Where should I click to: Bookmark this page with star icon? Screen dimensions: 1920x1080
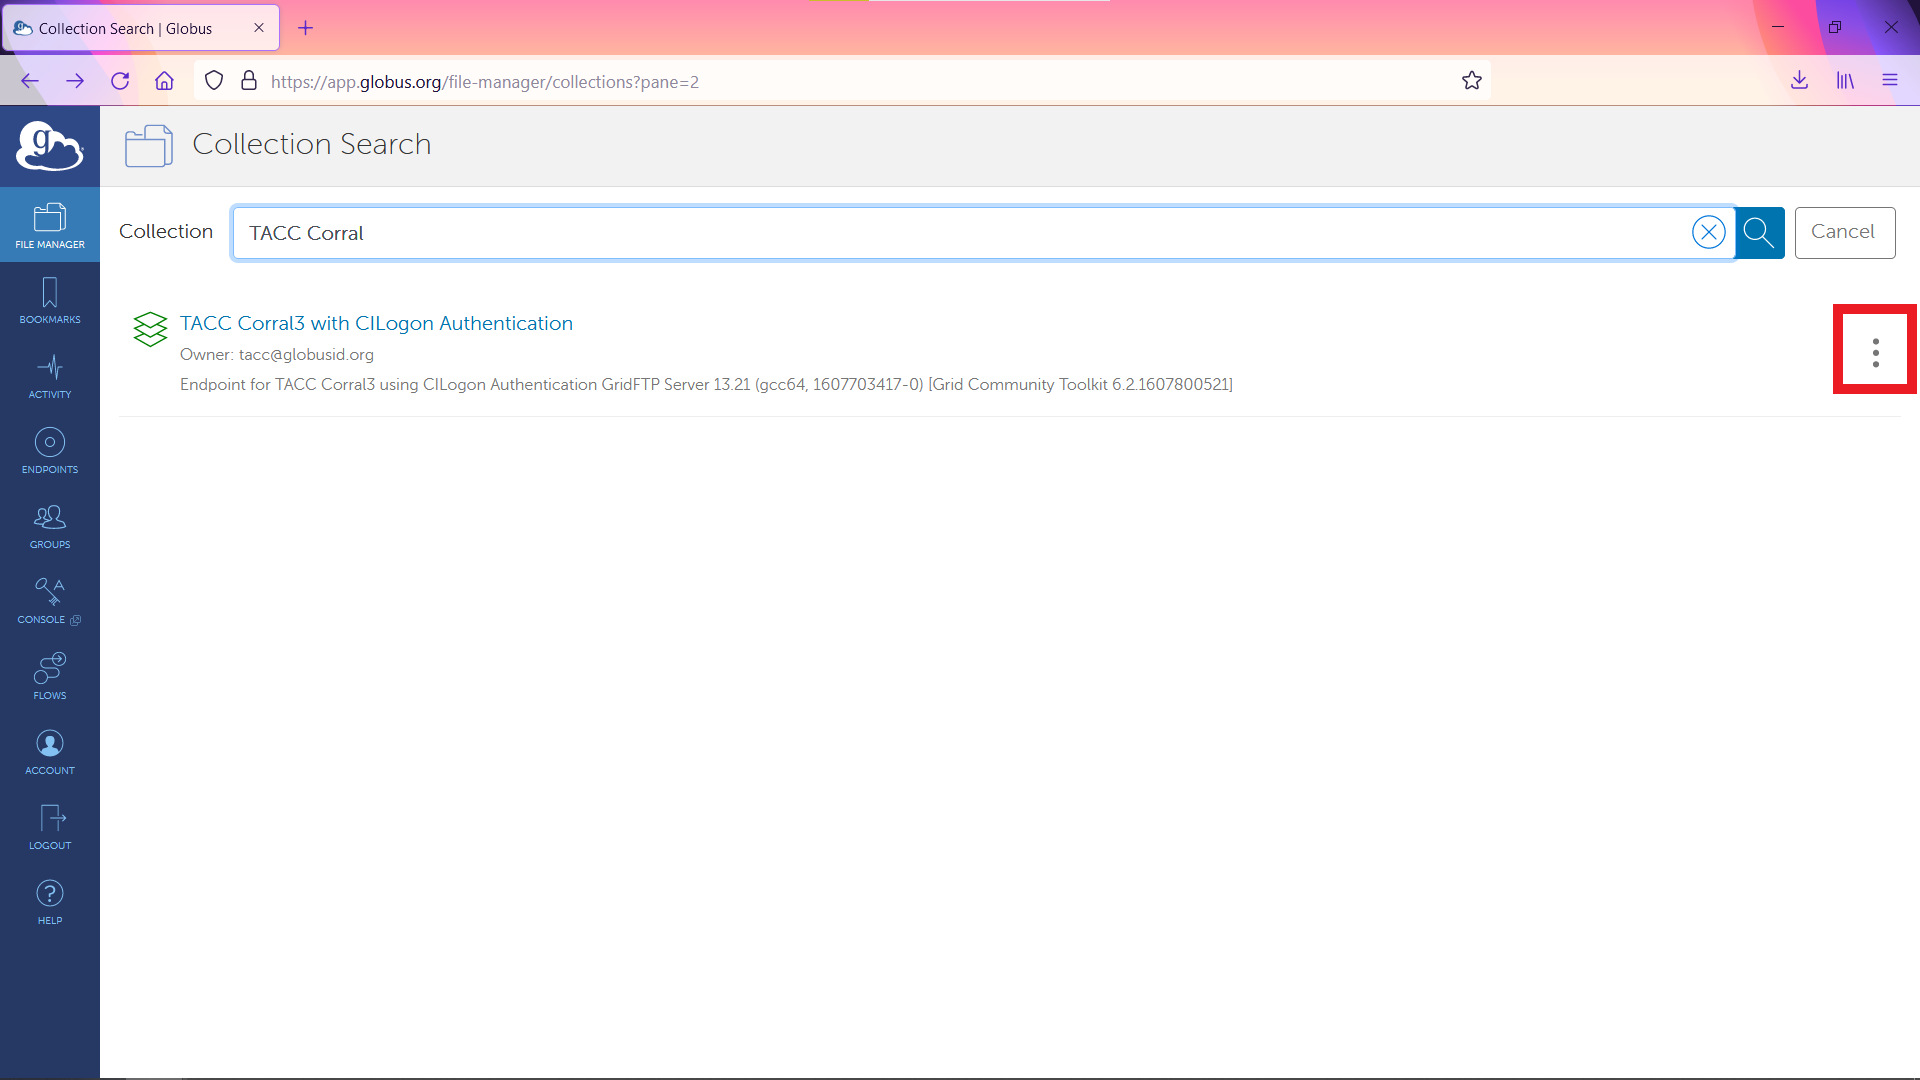(x=1471, y=81)
